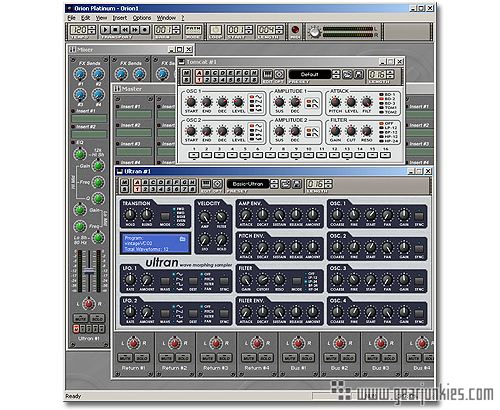Click Tomcat load preset folder icon

[347, 74]
